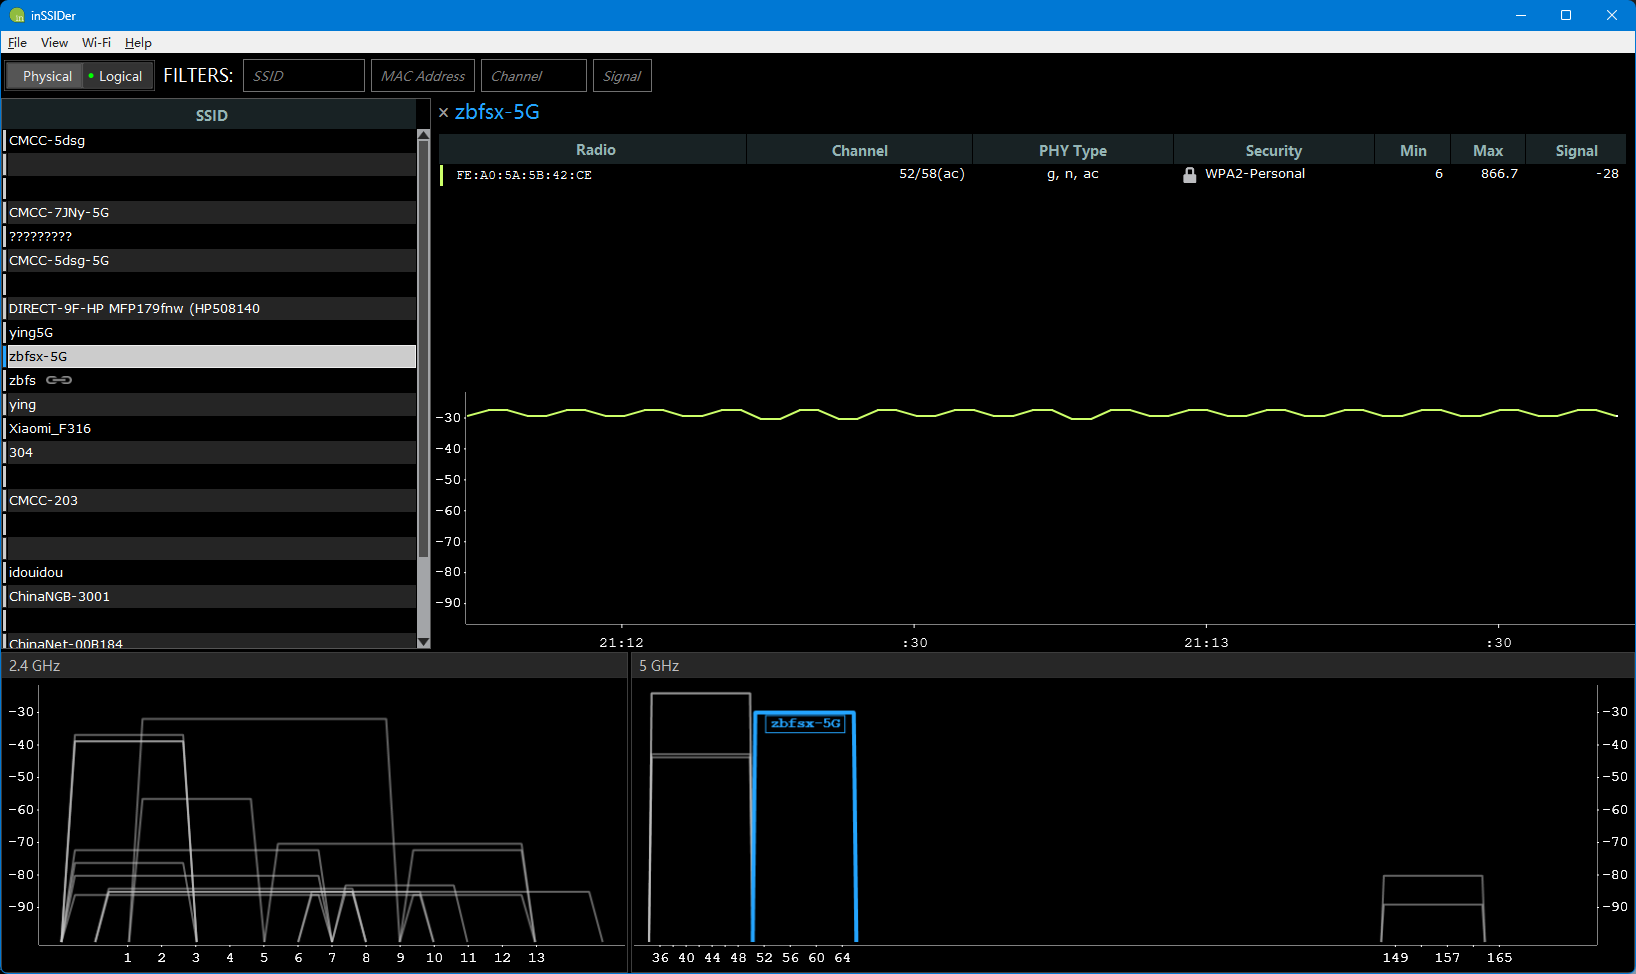1636x974 pixels.
Task: Select the Xiaomi_F316 network in list
Action: [x=50, y=428]
